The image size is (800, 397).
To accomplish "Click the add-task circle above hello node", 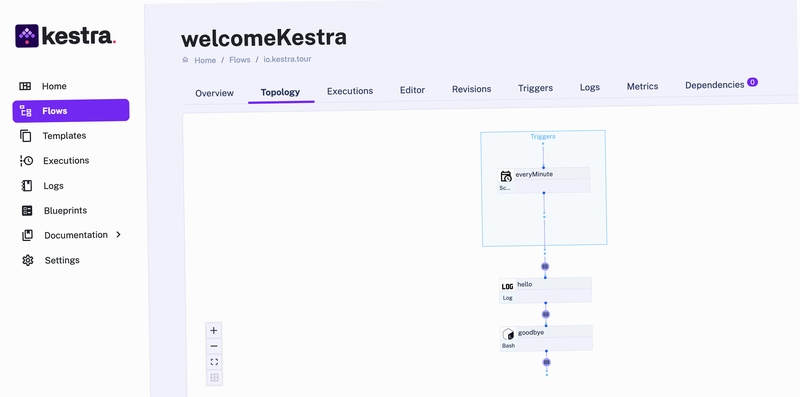I will pyautogui.click(x=545, y=266).
